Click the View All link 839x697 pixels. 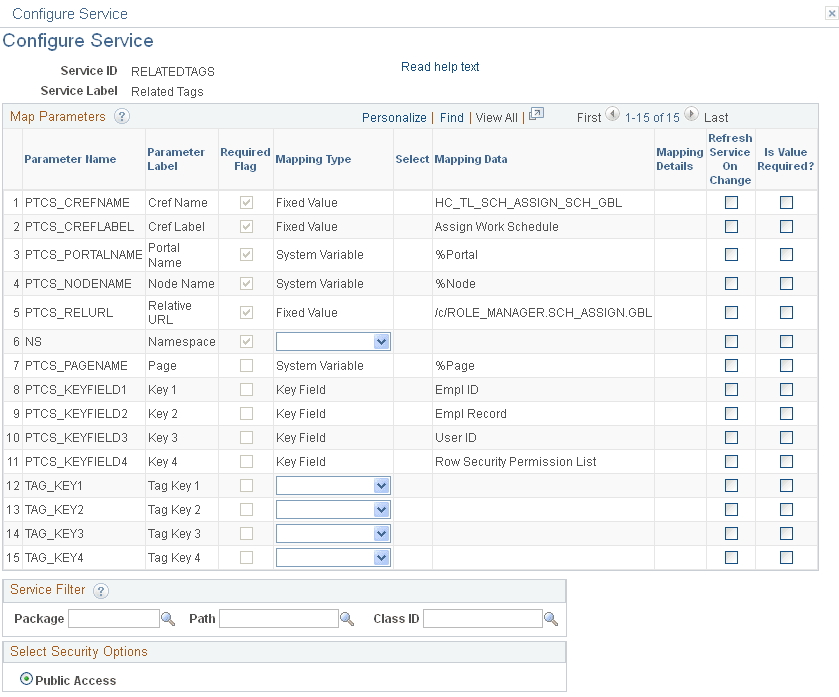497,117
